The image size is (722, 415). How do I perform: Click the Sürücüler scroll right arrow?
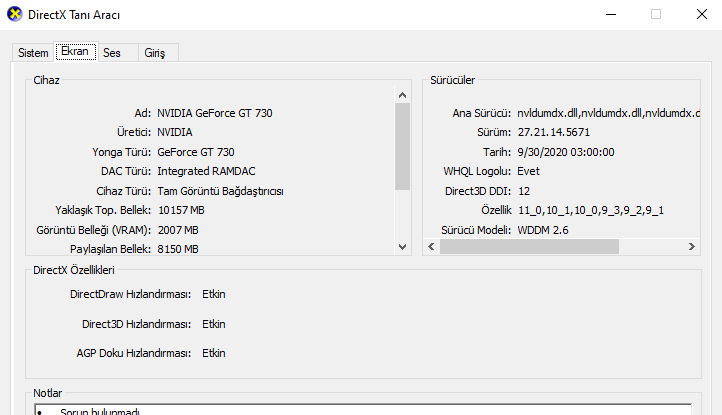click(692, 247)
